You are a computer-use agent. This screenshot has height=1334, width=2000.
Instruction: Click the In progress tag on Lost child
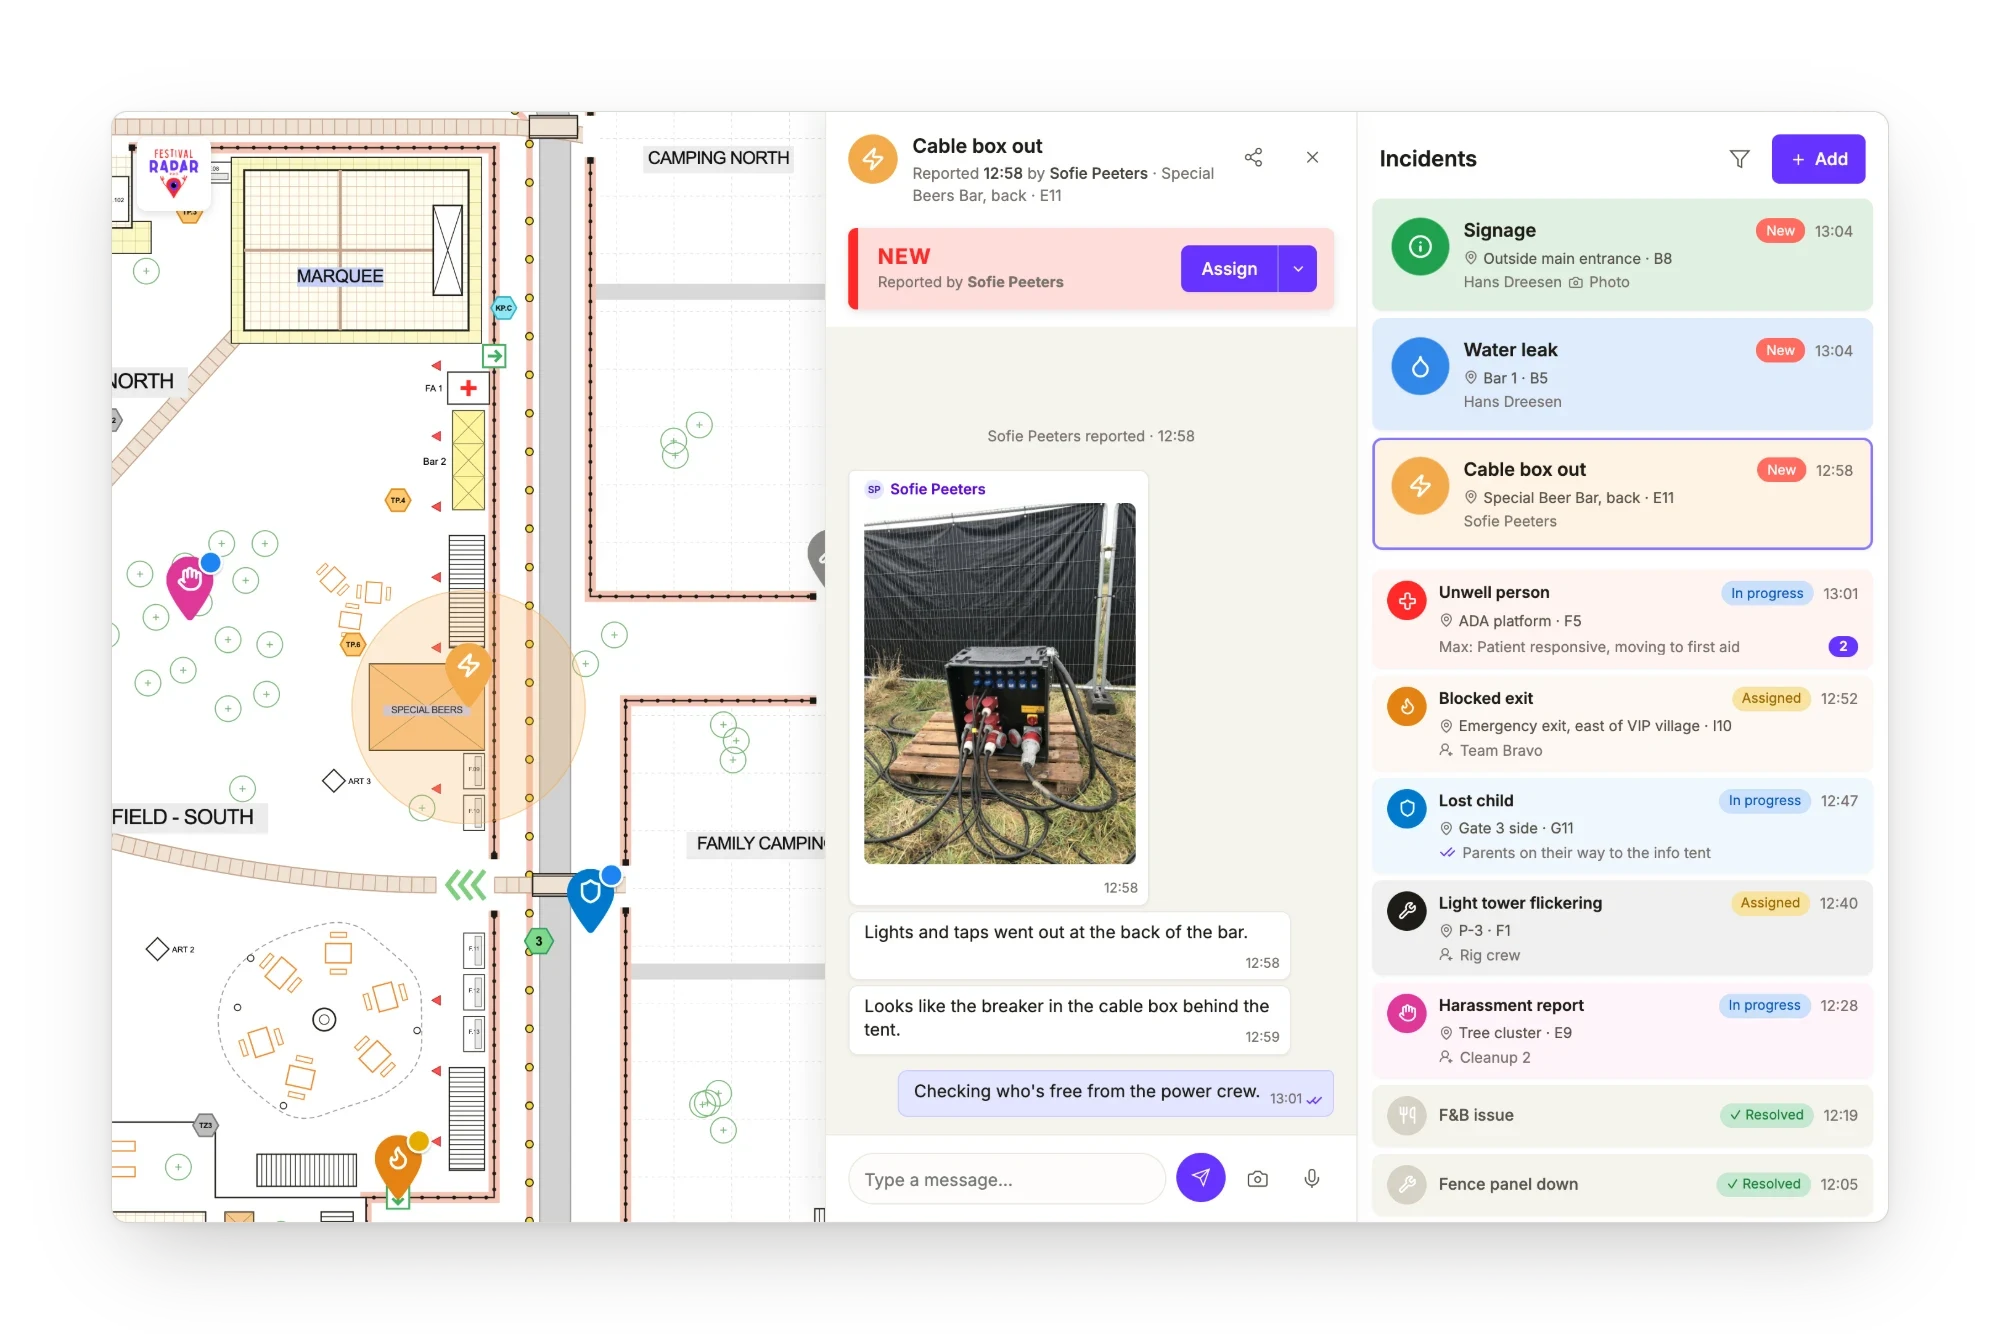click(x=1764, y=801)
